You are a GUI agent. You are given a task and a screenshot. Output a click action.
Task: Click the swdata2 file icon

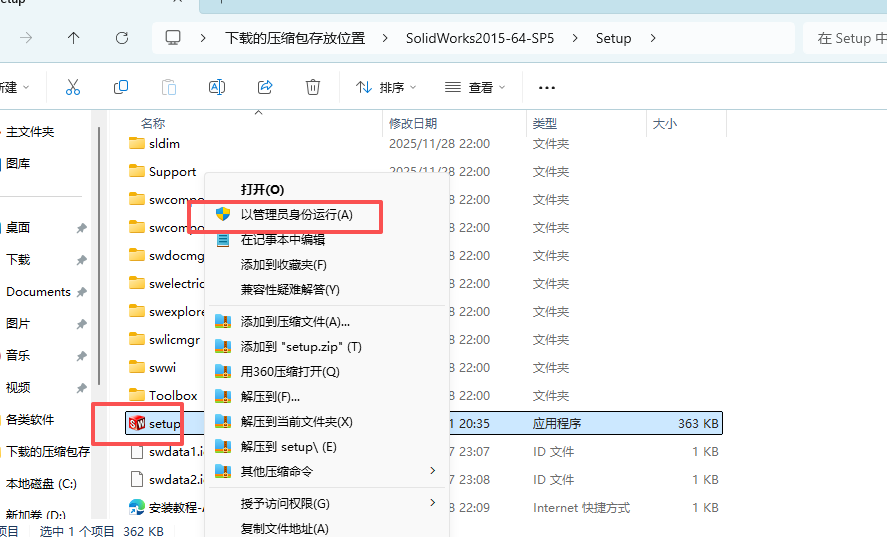point(137,479)
